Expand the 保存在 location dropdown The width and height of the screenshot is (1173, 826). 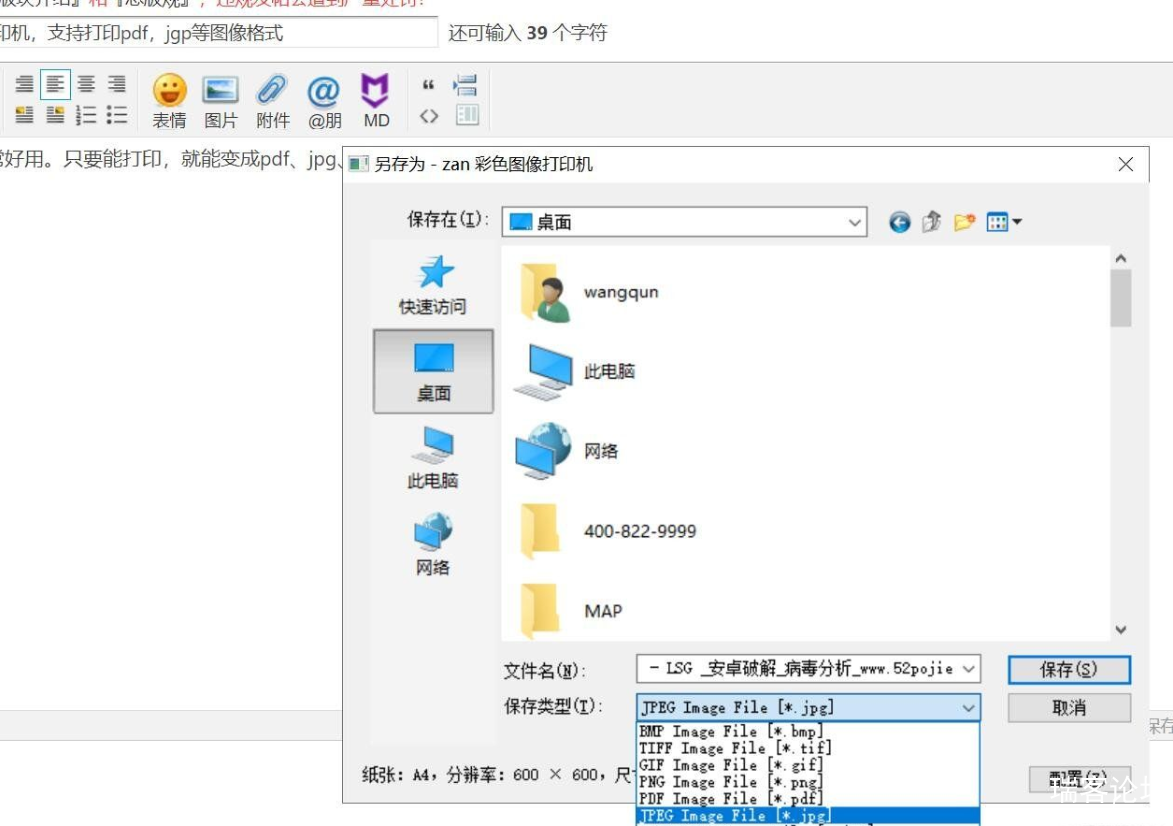(x=854, y=222)
